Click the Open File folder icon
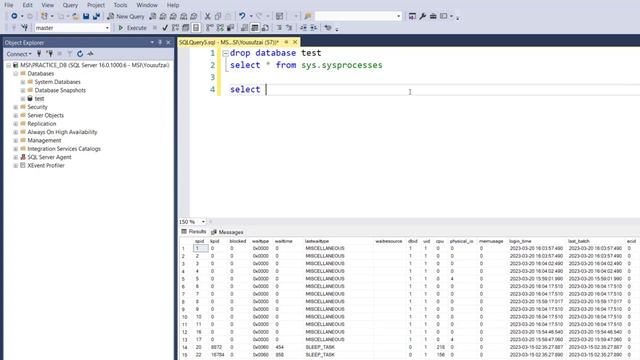640x360 pixels. 76,16
